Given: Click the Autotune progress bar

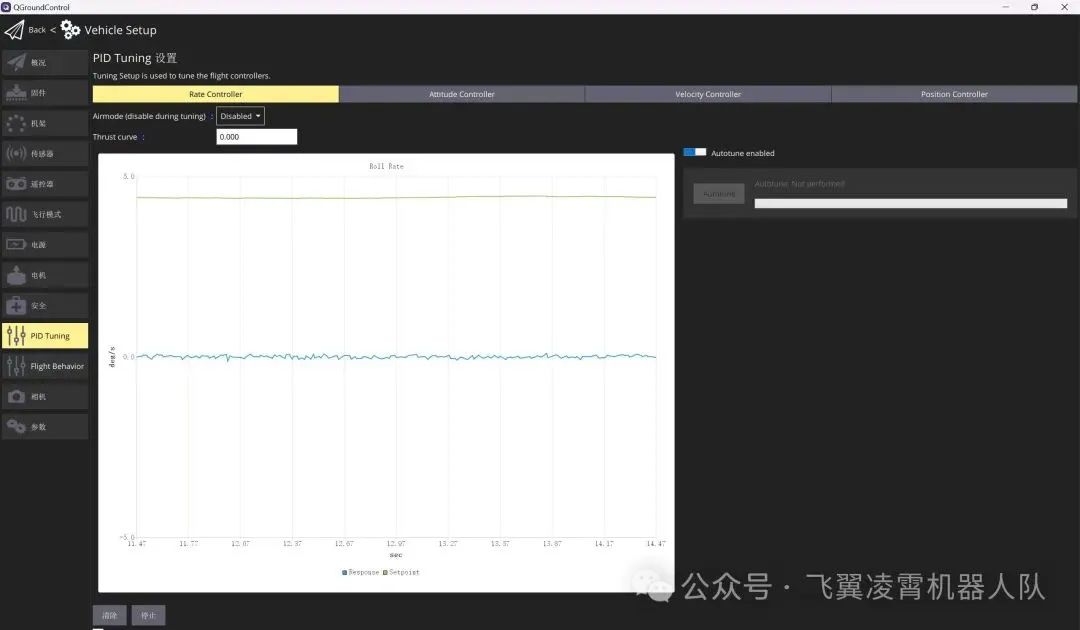Looking at the screenshot, I should (910, 204).
